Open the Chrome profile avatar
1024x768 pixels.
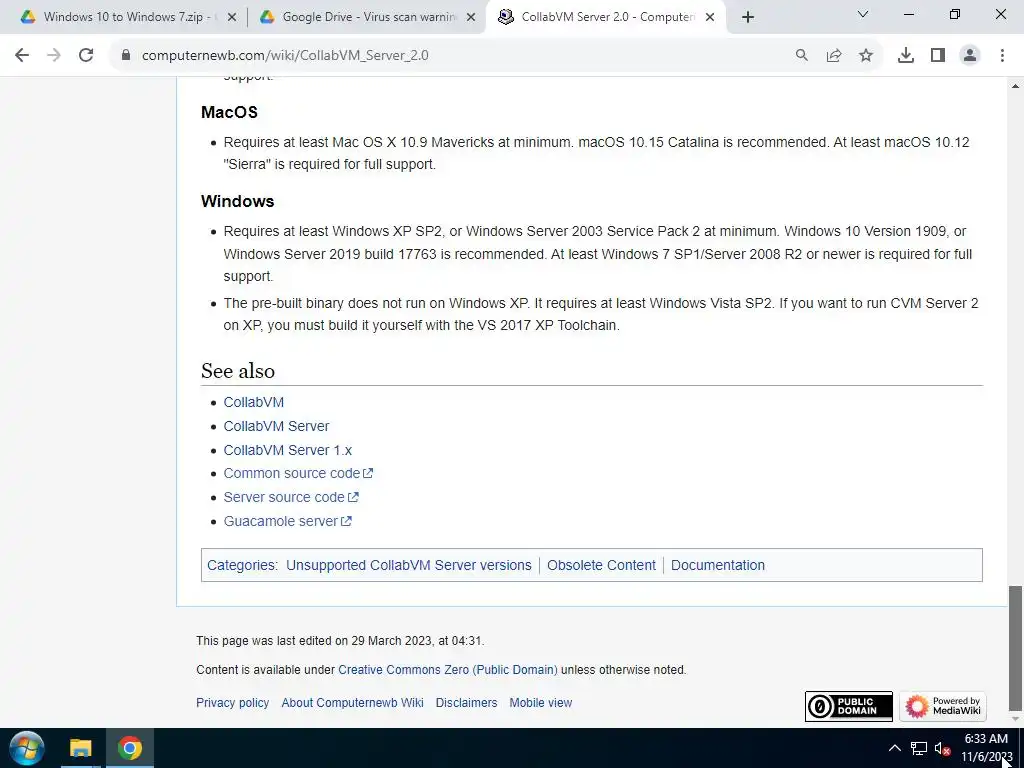click(970, 56)
